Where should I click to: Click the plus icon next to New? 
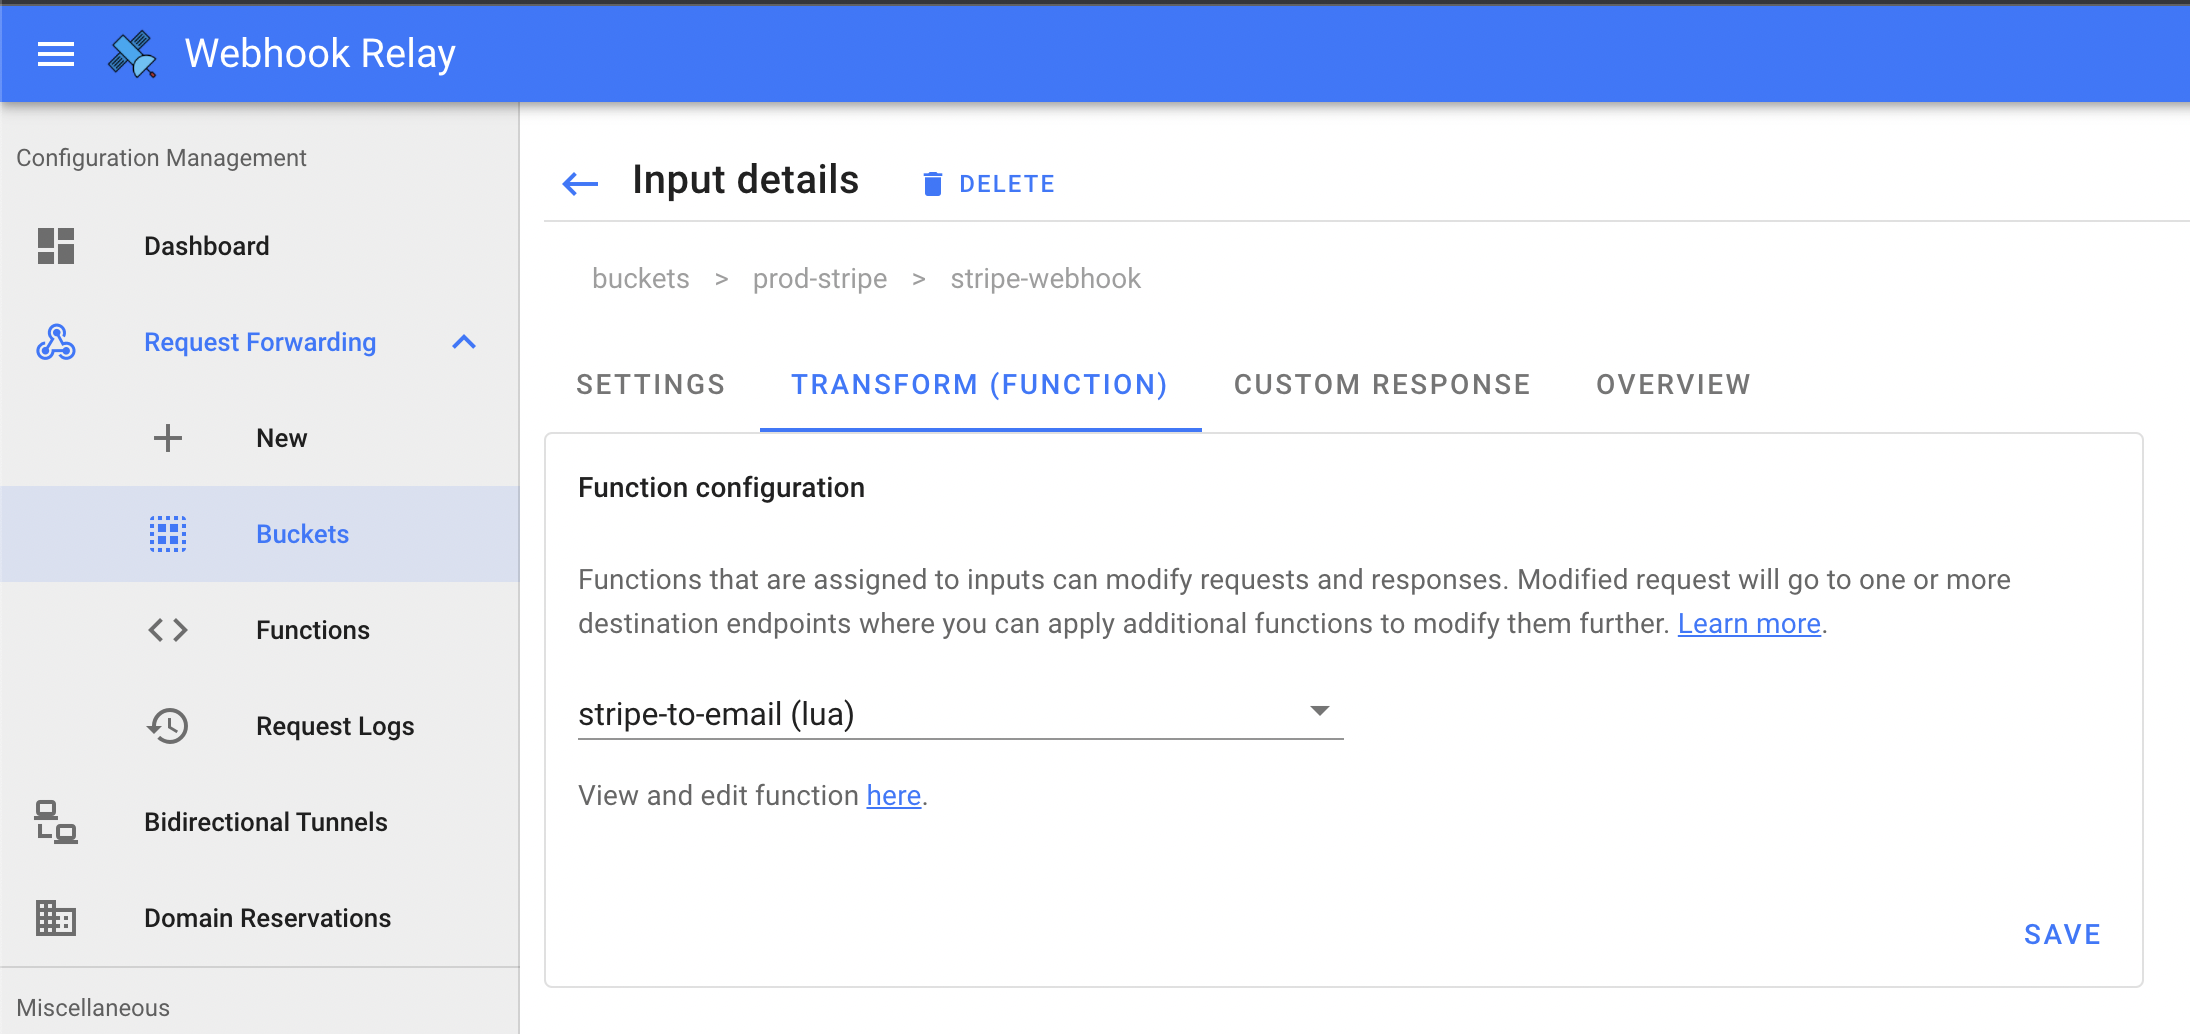167,437
